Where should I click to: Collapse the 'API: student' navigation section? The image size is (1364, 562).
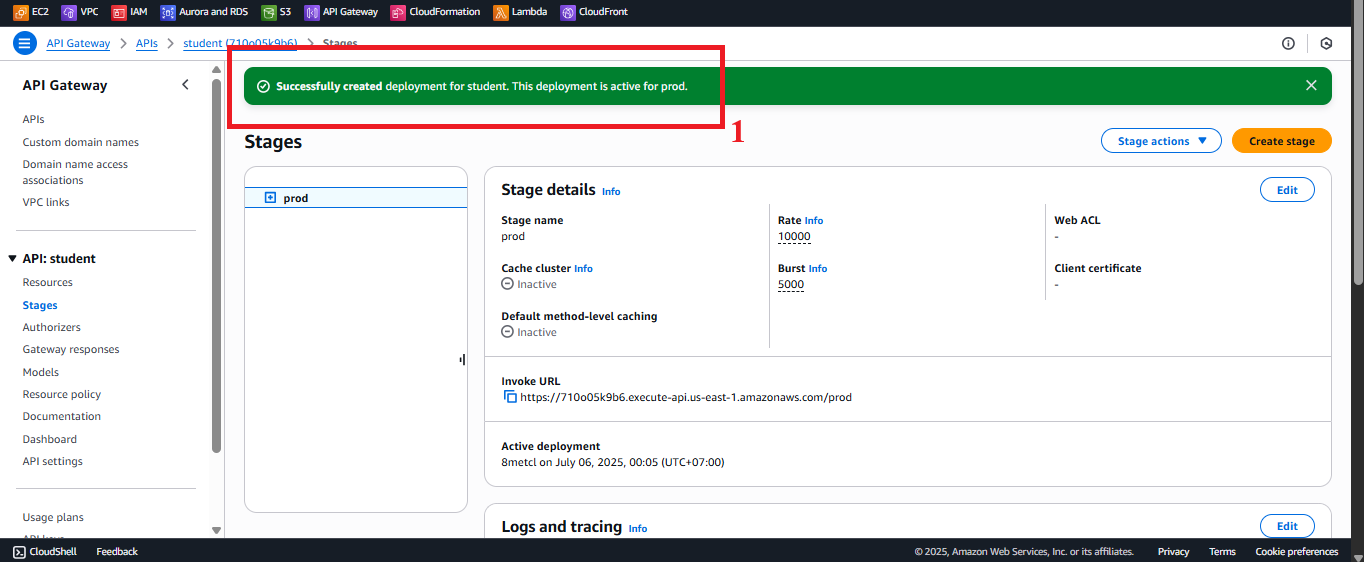point(12,258)
